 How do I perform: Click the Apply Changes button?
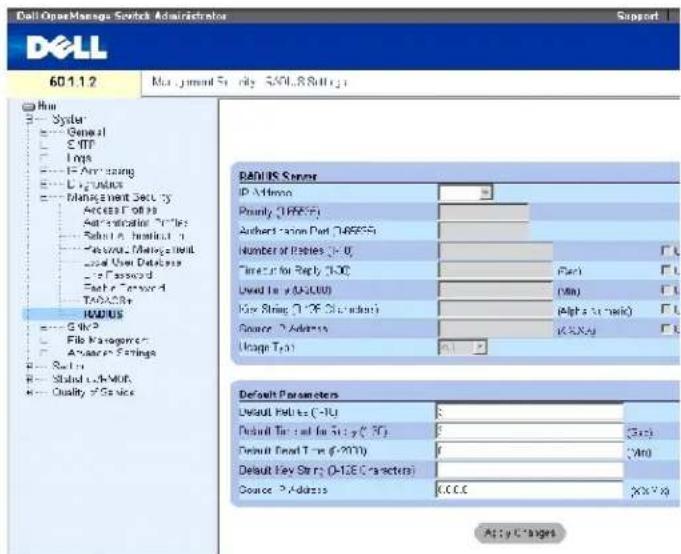(520, 533)
